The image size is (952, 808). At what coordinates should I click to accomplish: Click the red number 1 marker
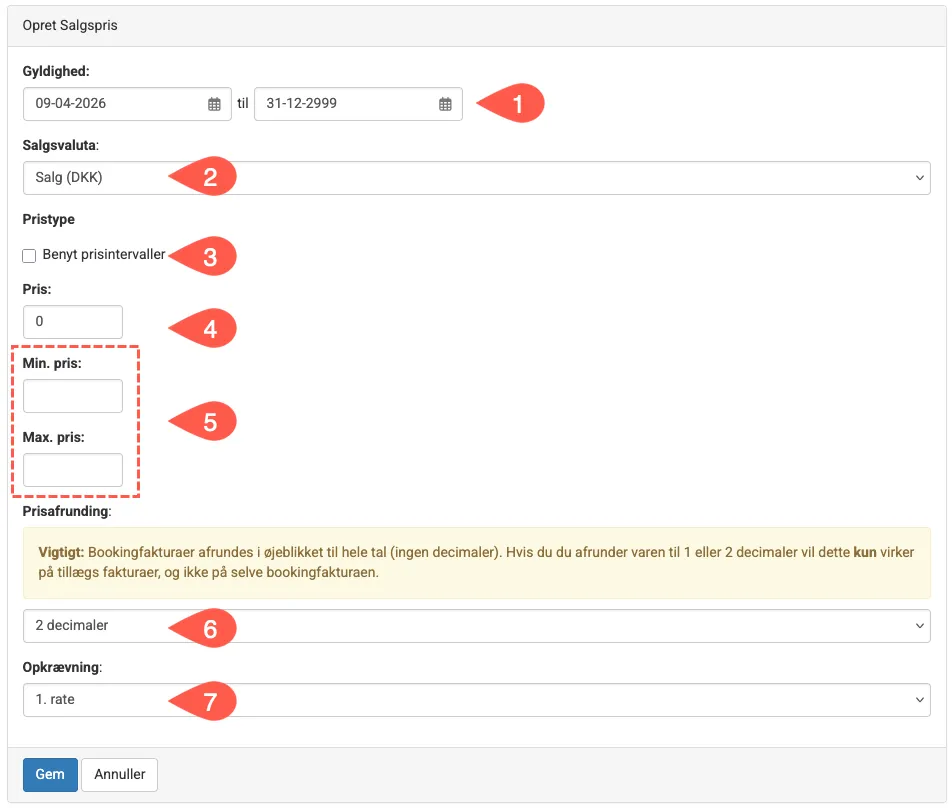coord(514,104)
